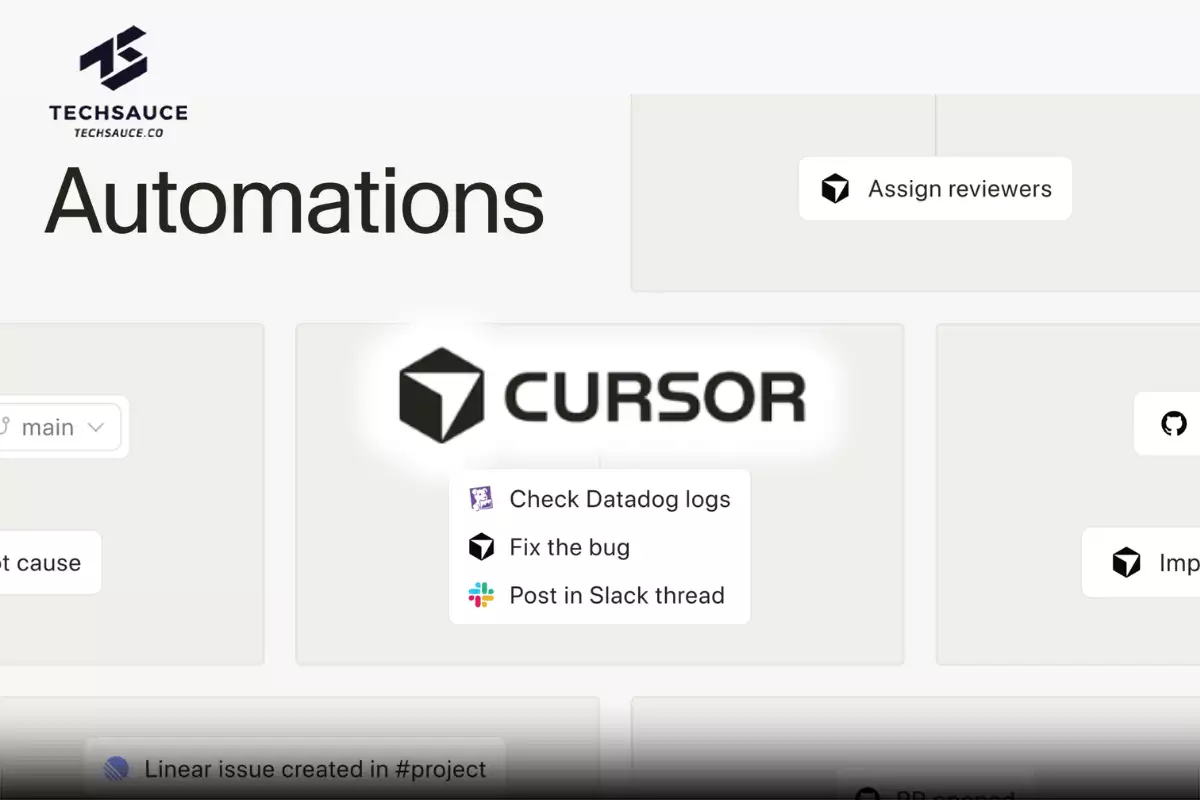Select the Assign reviewers button
Screen dimensions: 1200x800
pos(935,189)
